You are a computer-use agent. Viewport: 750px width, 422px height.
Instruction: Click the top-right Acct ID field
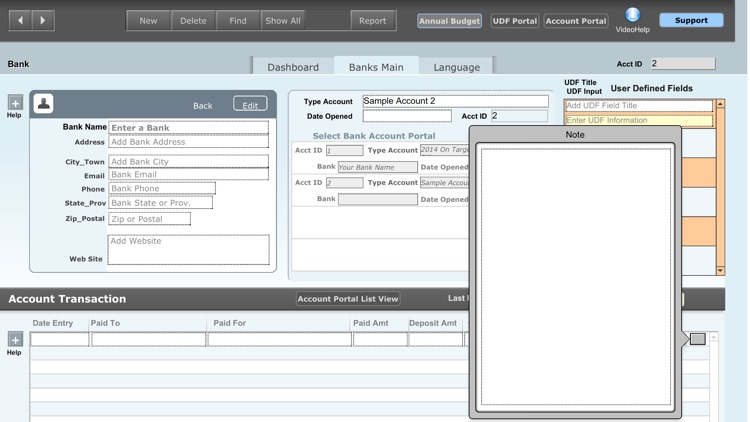coord(683,64)
